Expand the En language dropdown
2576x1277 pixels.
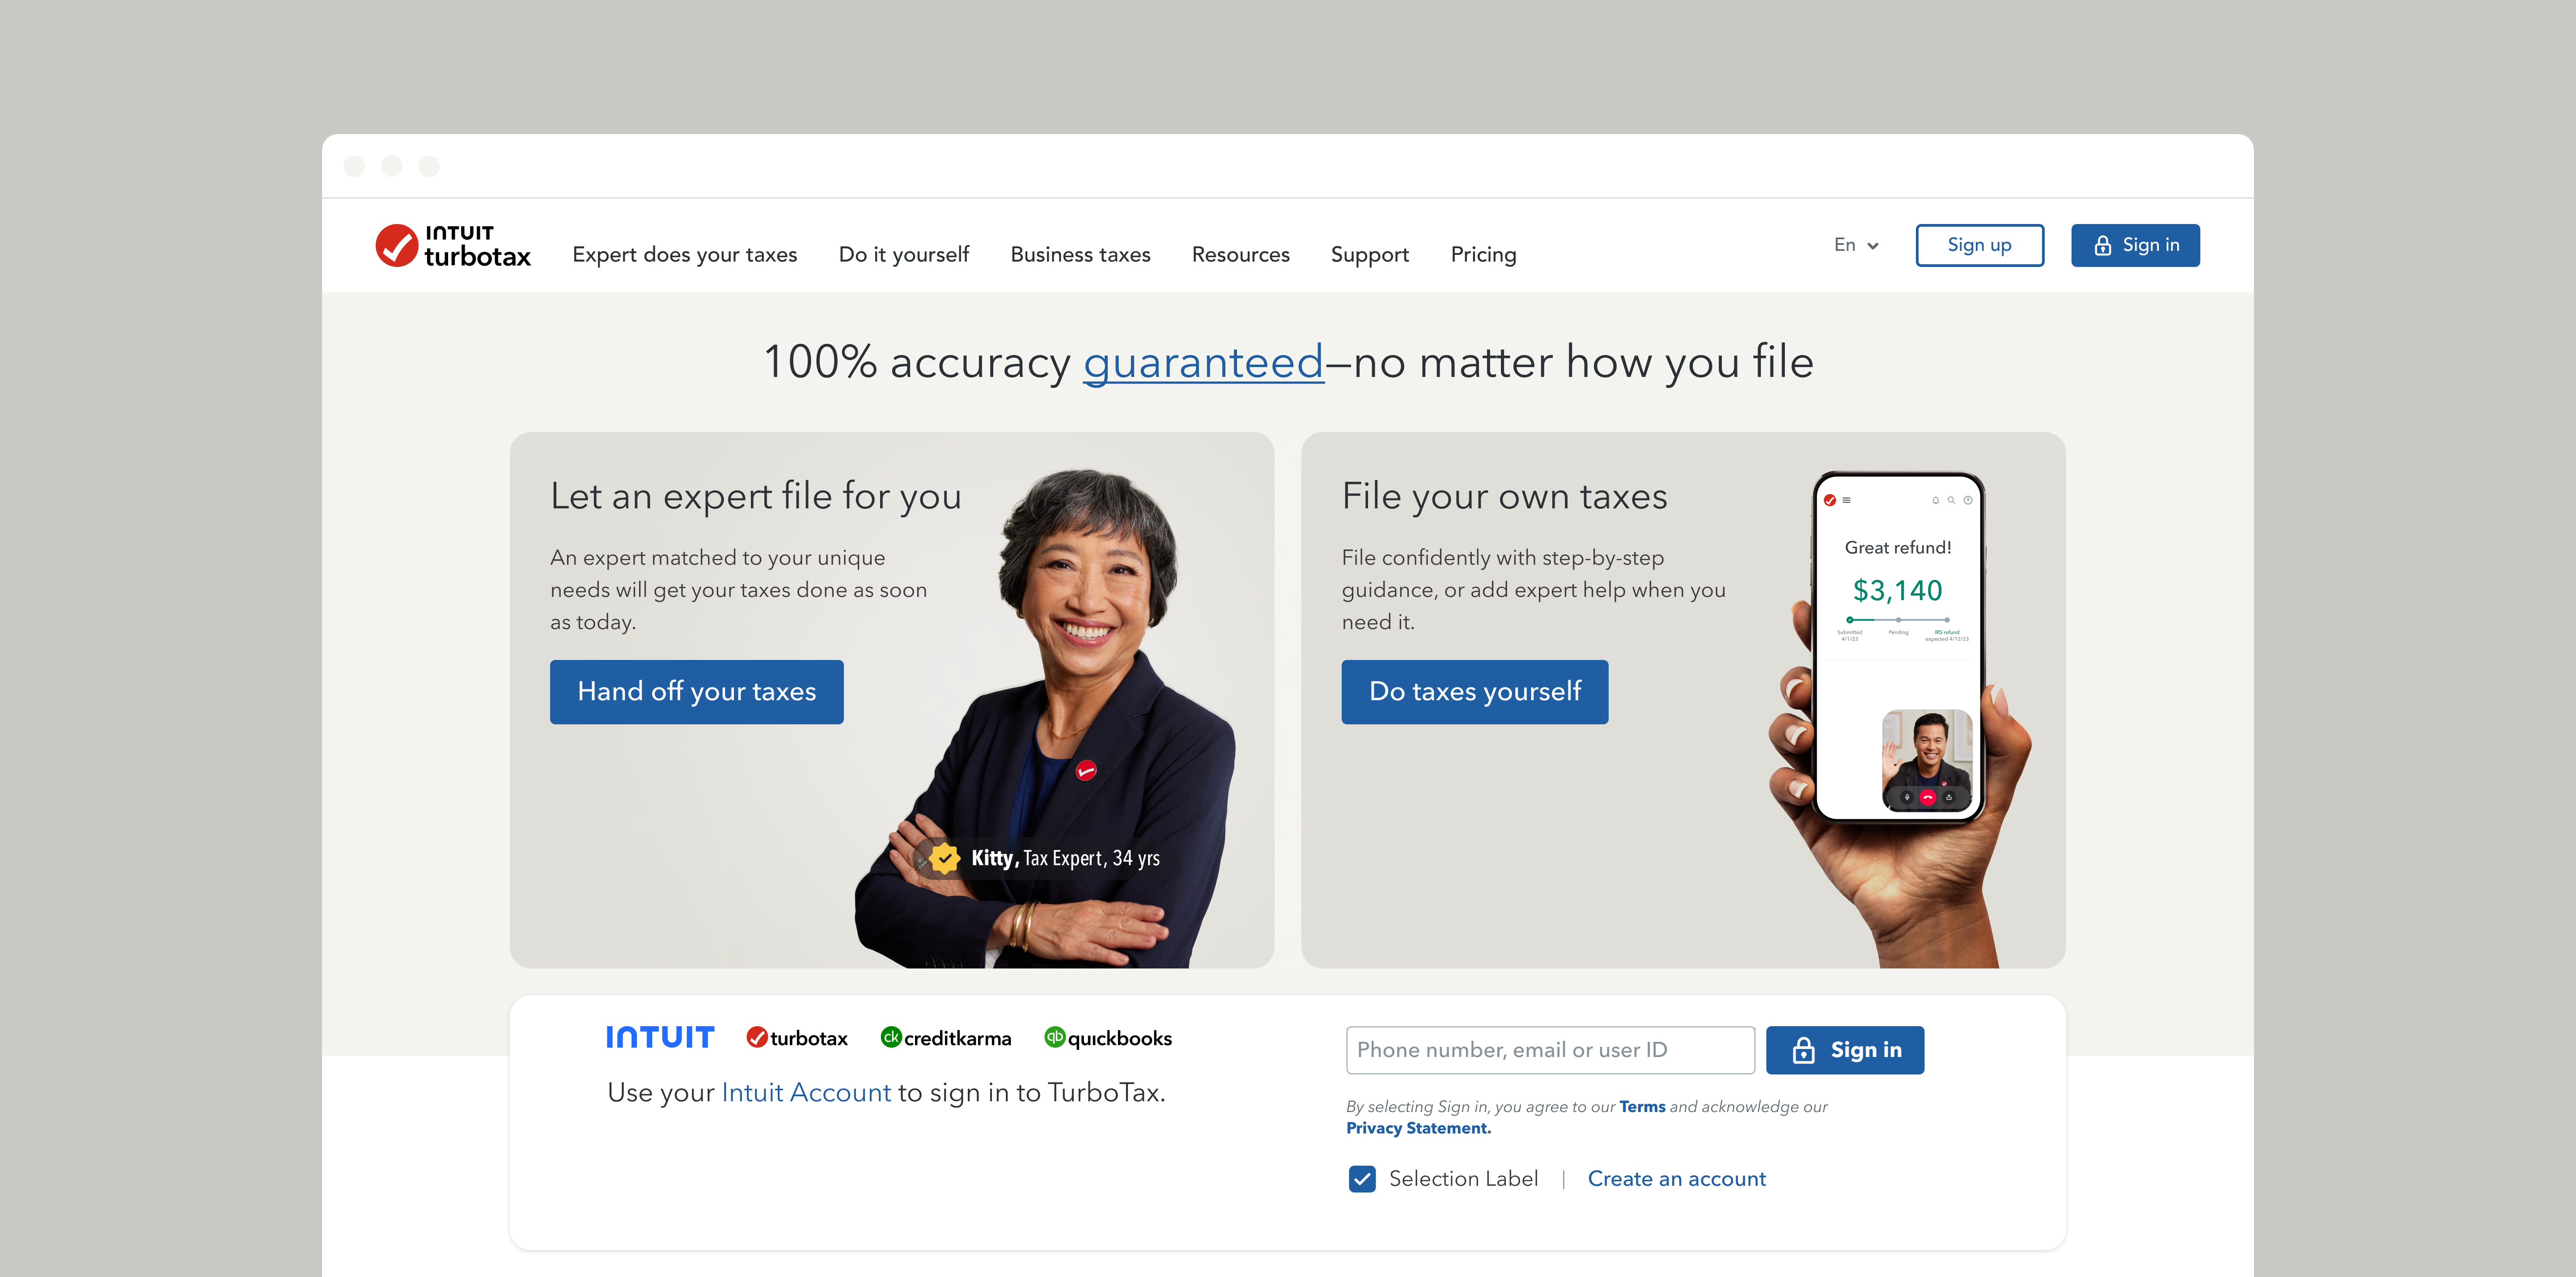pos(1856,245)
